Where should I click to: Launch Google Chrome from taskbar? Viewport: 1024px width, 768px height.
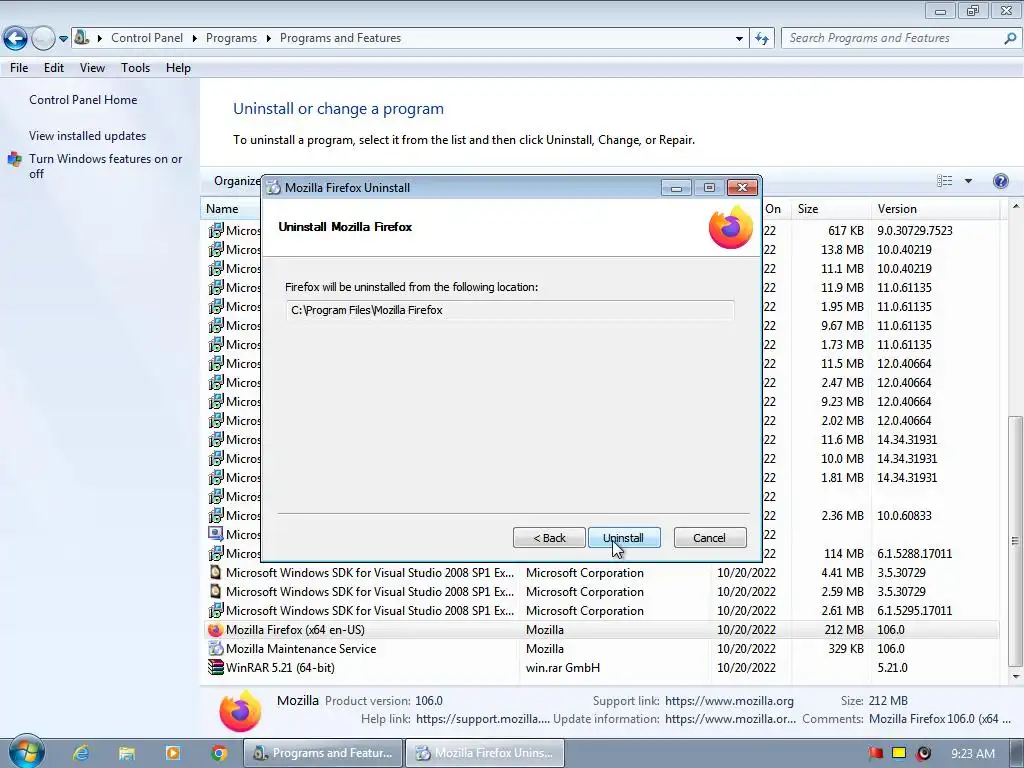point(219,753)
